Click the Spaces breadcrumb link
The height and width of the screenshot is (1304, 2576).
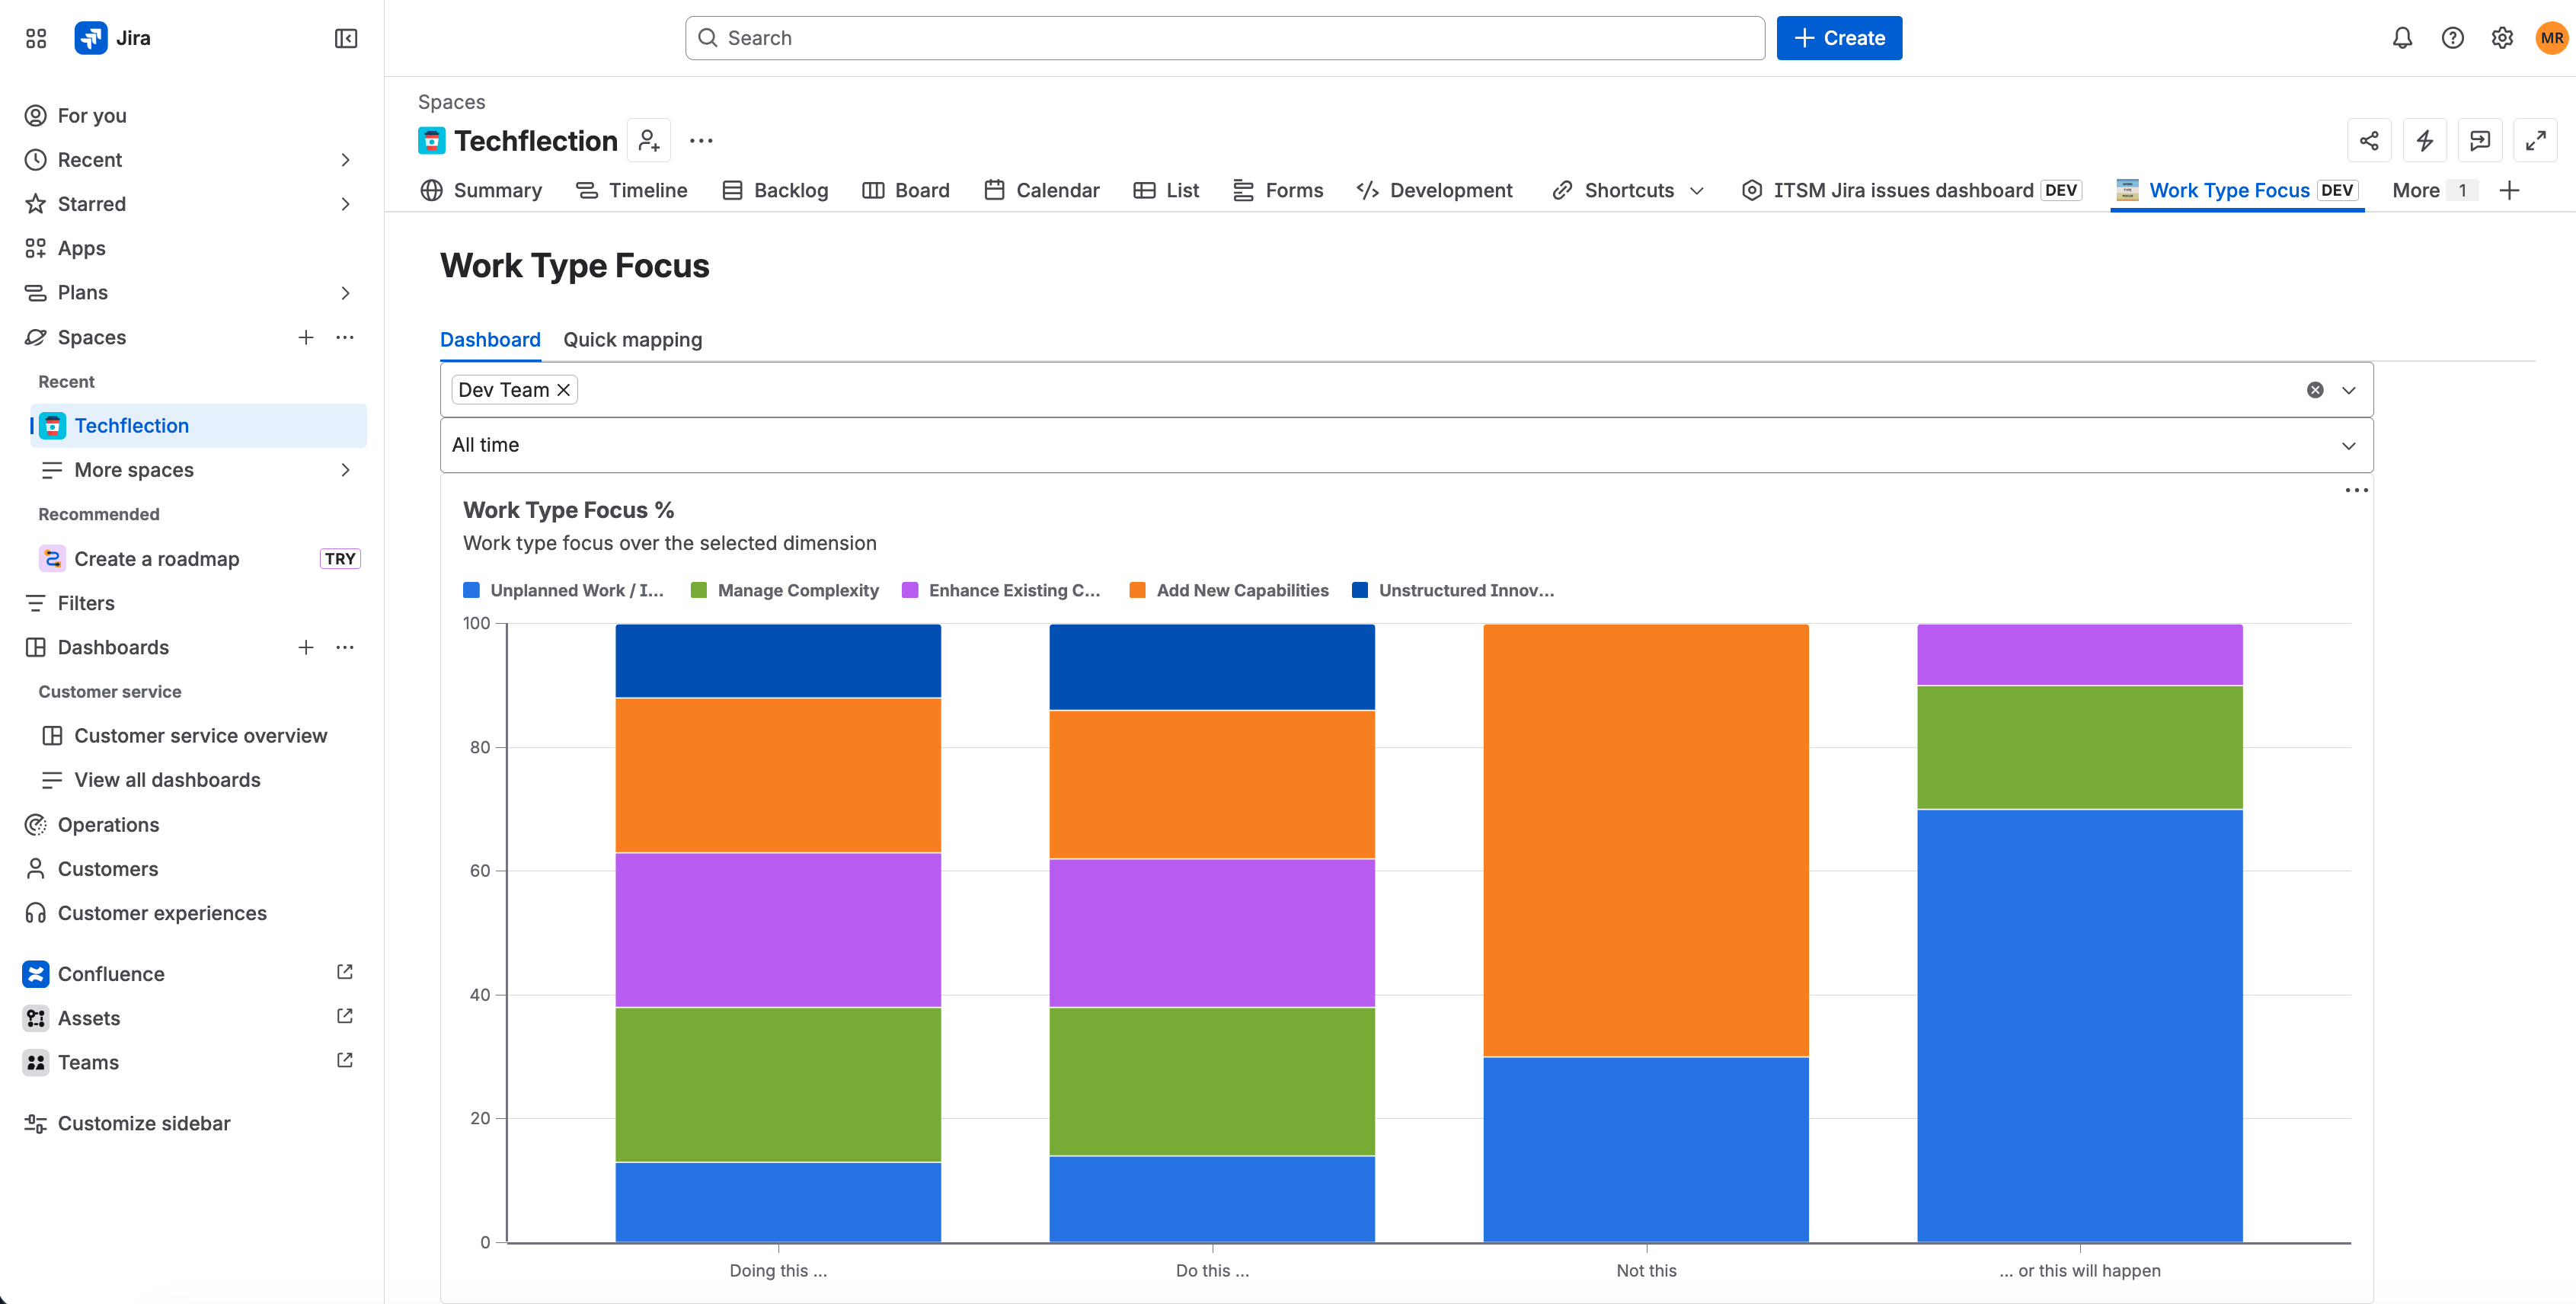point(451,102)
